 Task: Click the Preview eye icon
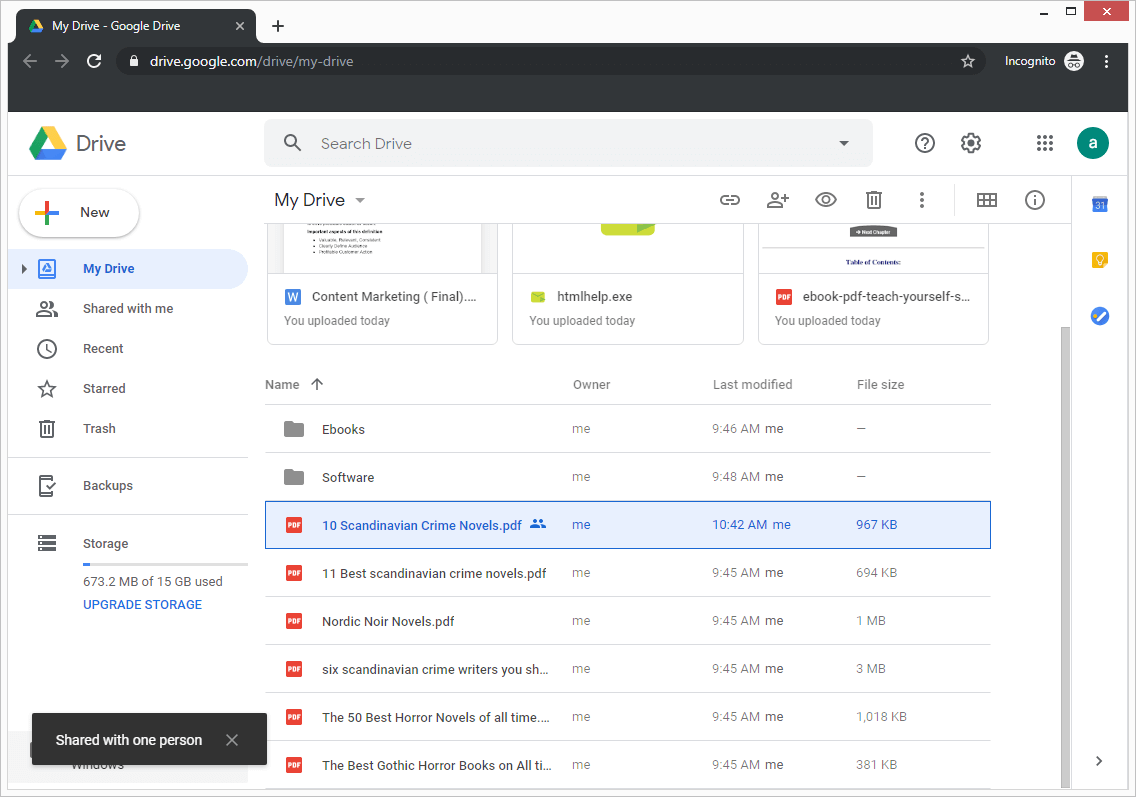point(826,200)
